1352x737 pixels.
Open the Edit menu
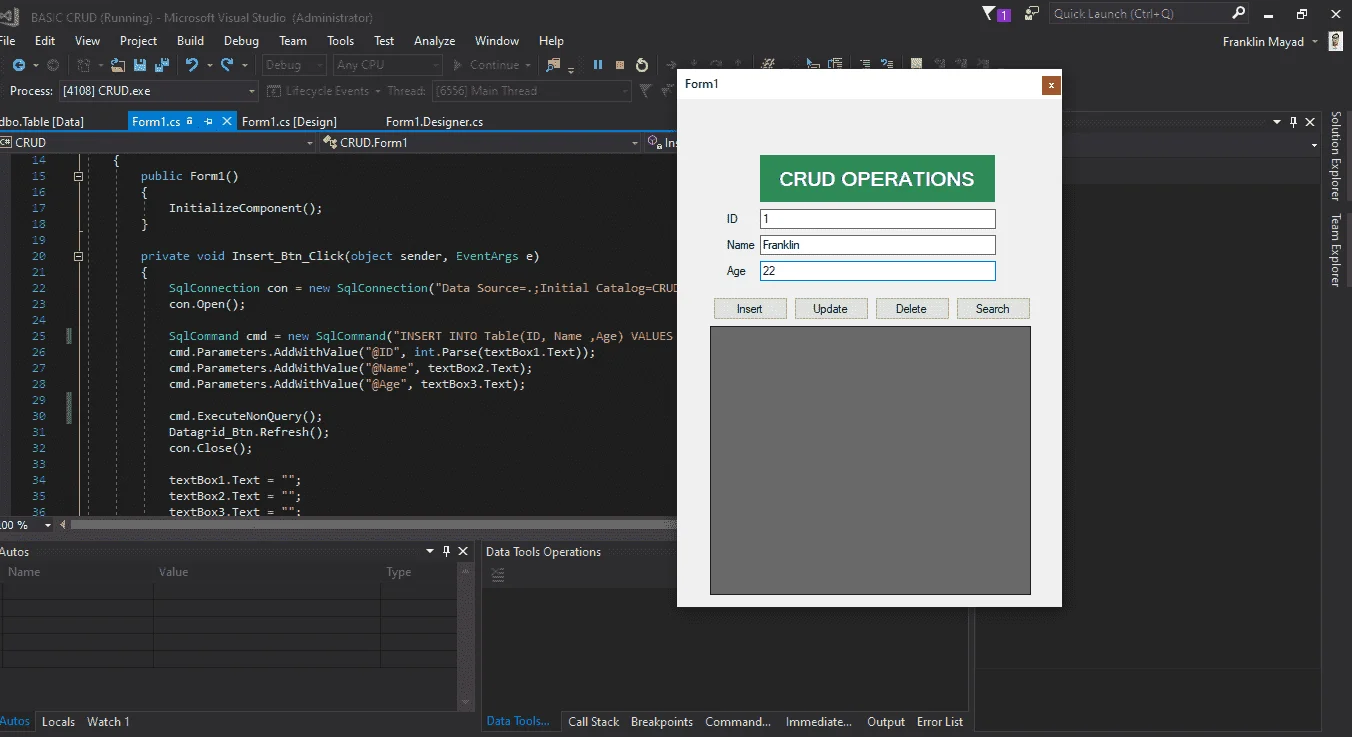tap(45, 41)
